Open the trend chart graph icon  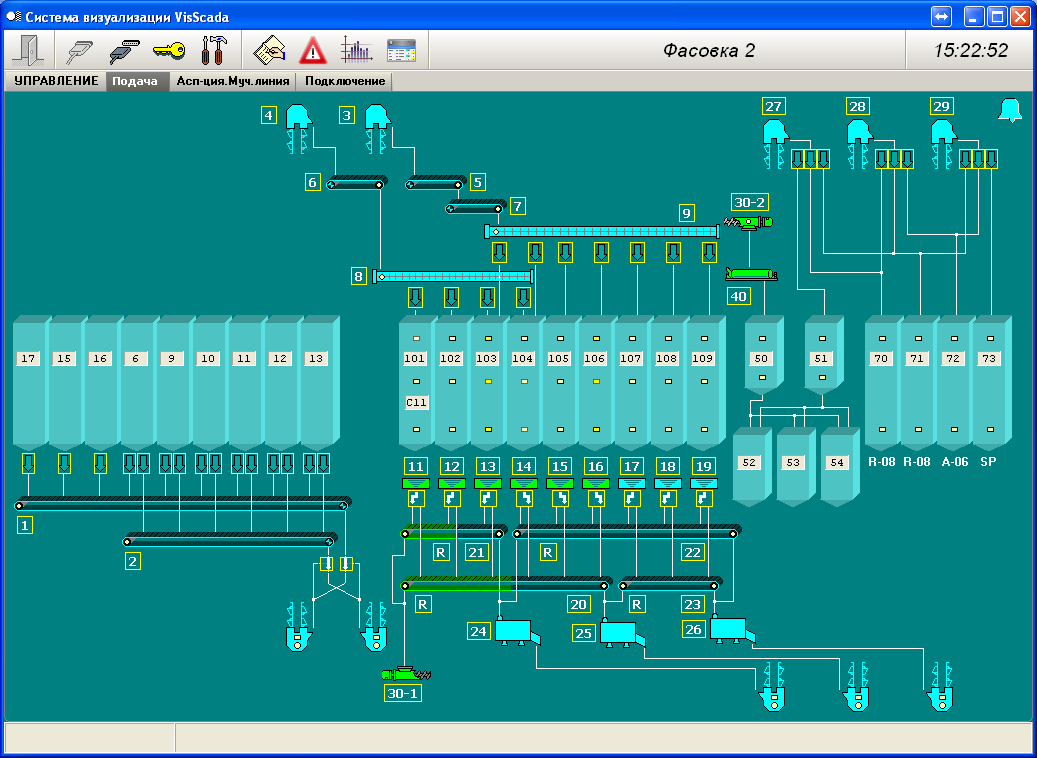pos(356,49)
